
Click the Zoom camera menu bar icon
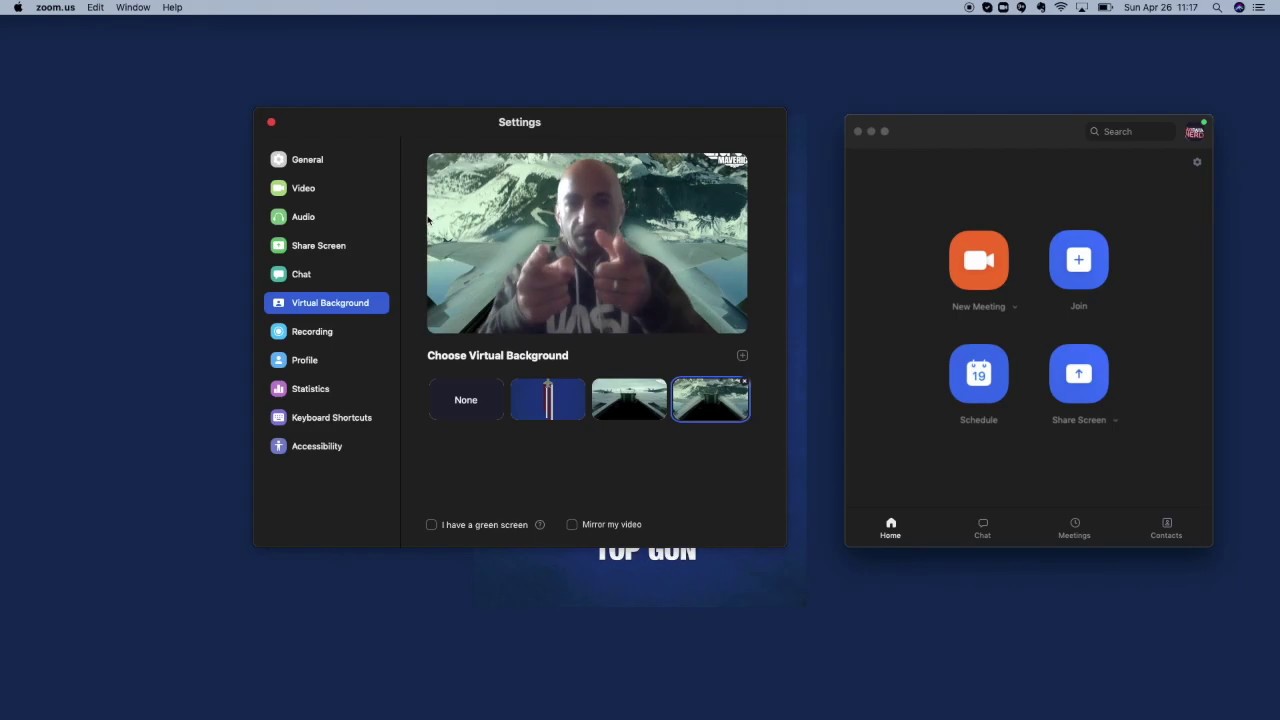[1003, 7]
